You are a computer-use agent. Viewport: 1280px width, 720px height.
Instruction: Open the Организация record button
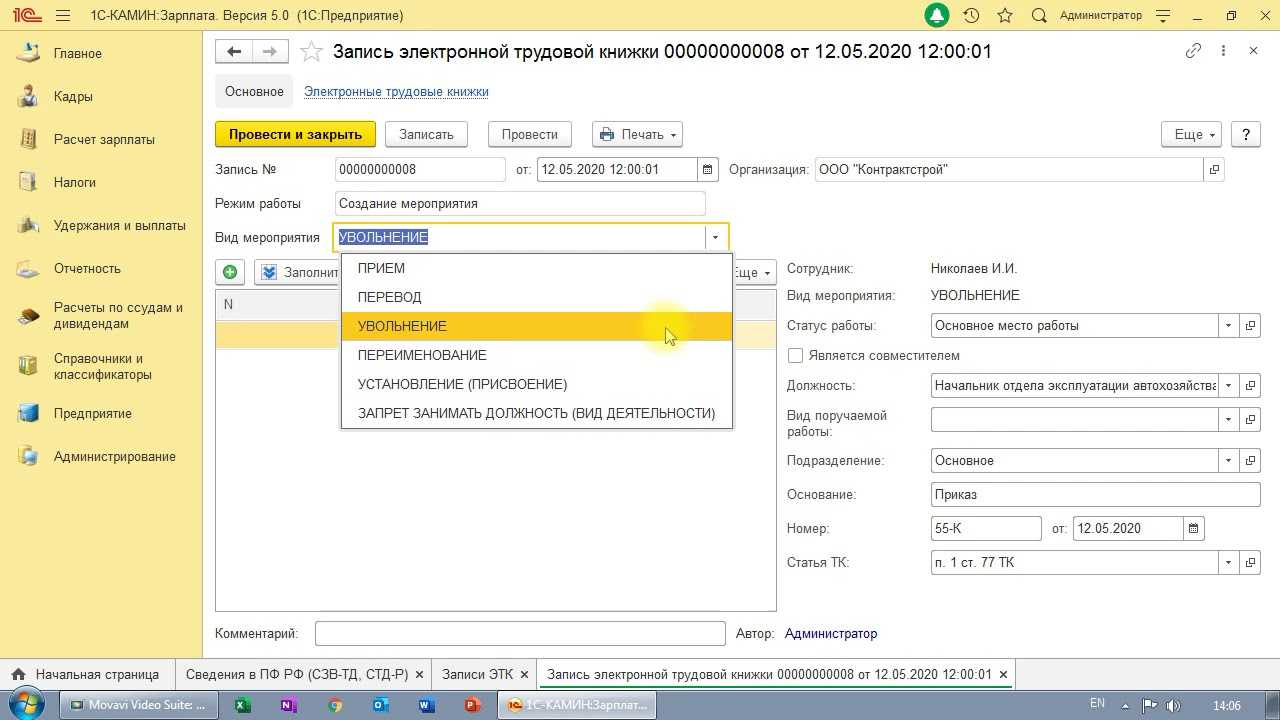1214,170
